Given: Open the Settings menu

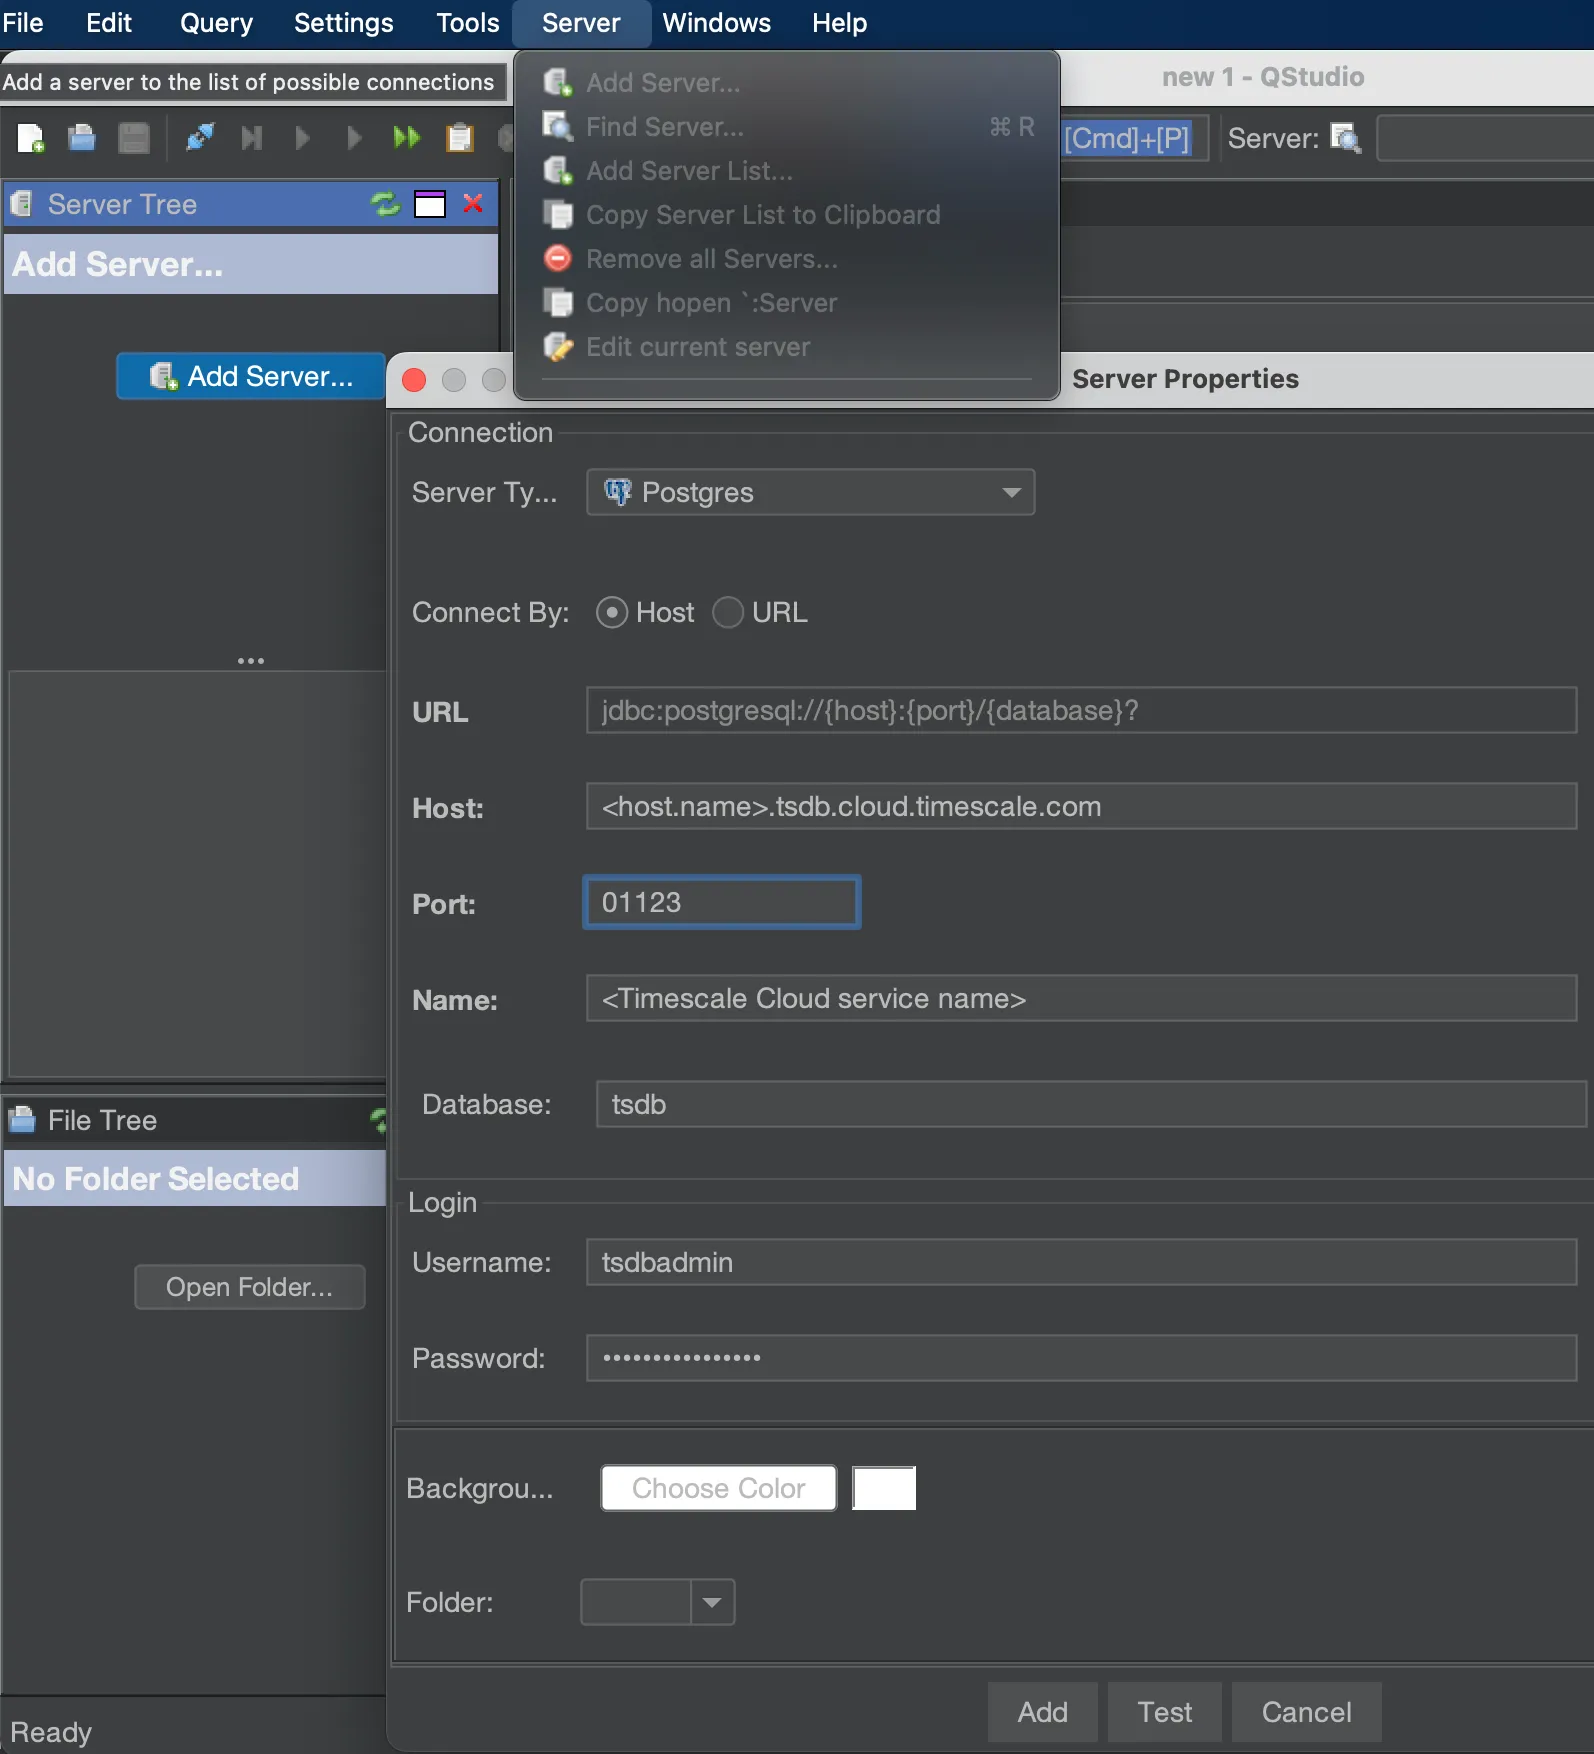Looking at the screenshot, I should click(343, 23).
